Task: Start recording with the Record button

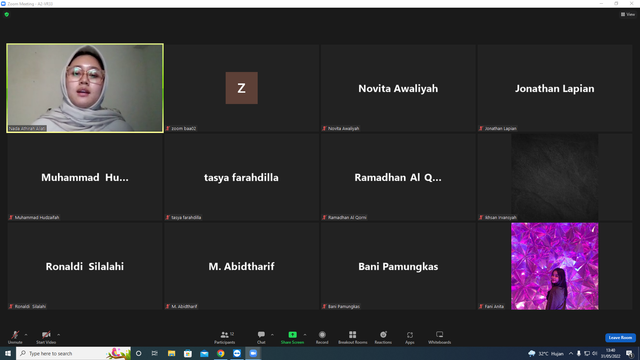Action: [322, 337]
